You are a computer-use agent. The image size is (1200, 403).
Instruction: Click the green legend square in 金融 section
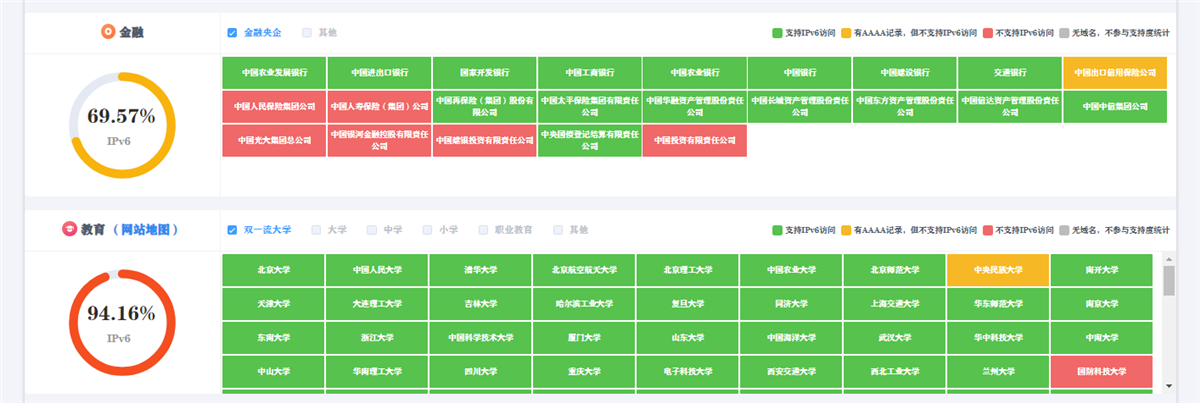pos(777,33)
